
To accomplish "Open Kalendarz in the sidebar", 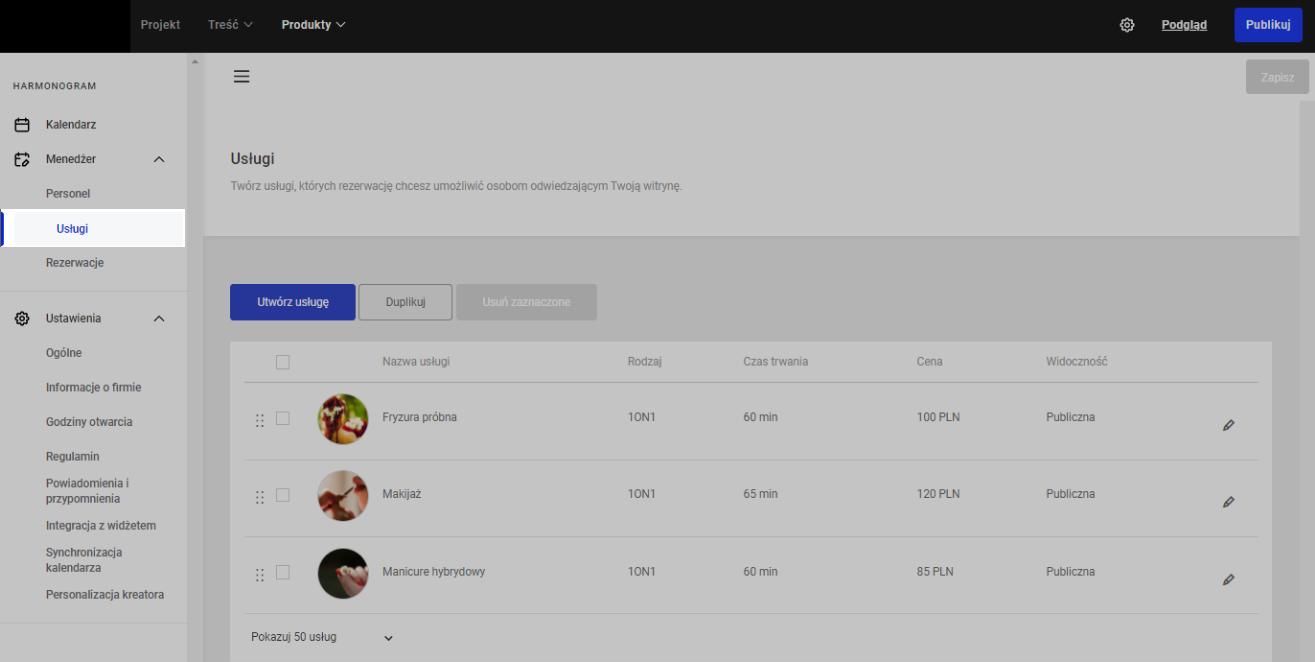I will coord(71,125).
